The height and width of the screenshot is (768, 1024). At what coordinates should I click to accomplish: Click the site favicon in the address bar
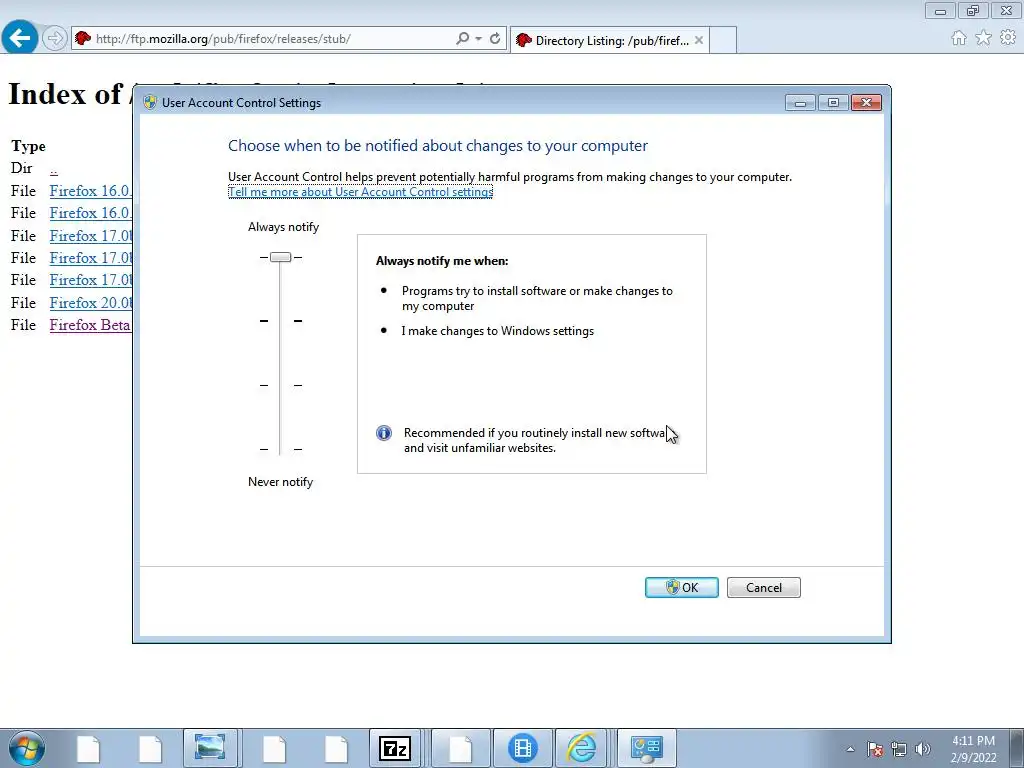point(83,39)
